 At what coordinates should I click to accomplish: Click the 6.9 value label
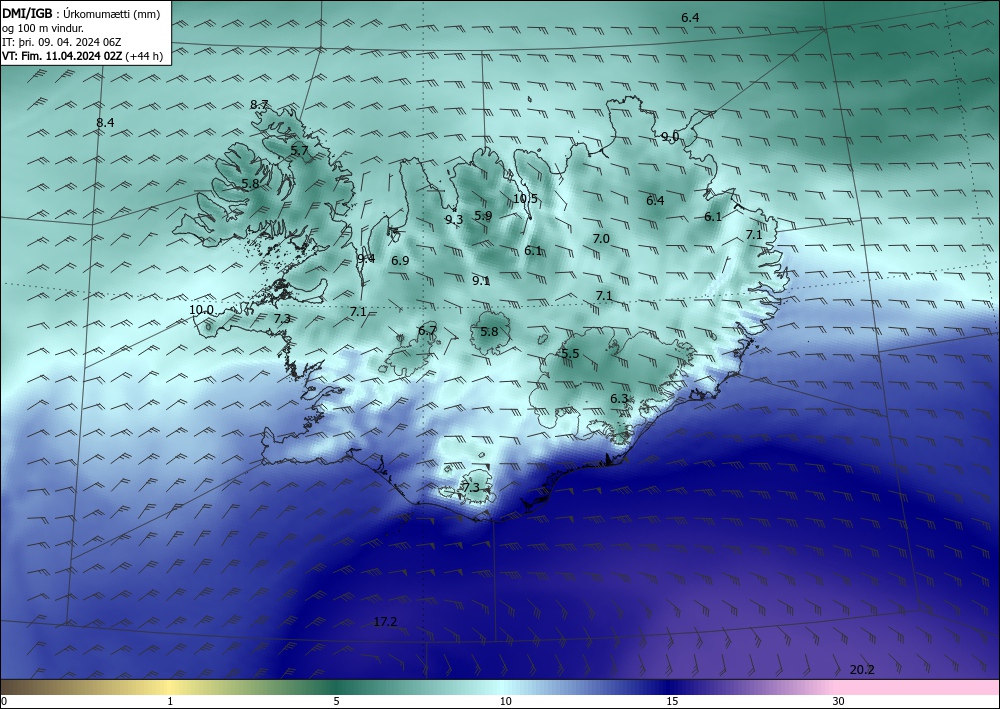pyautogui.click(x=400, y=260)
